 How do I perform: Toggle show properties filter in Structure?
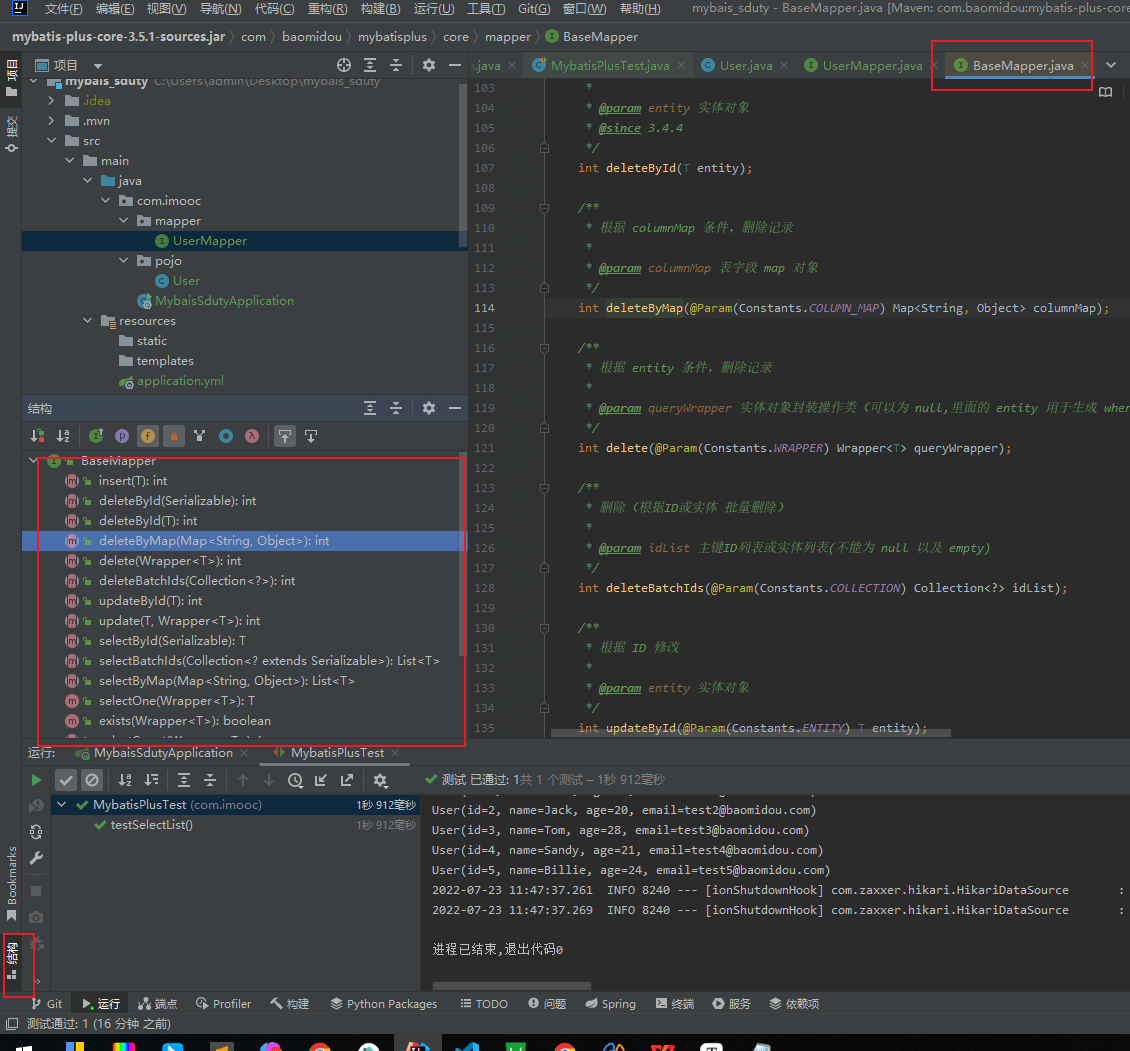(122, 435)
